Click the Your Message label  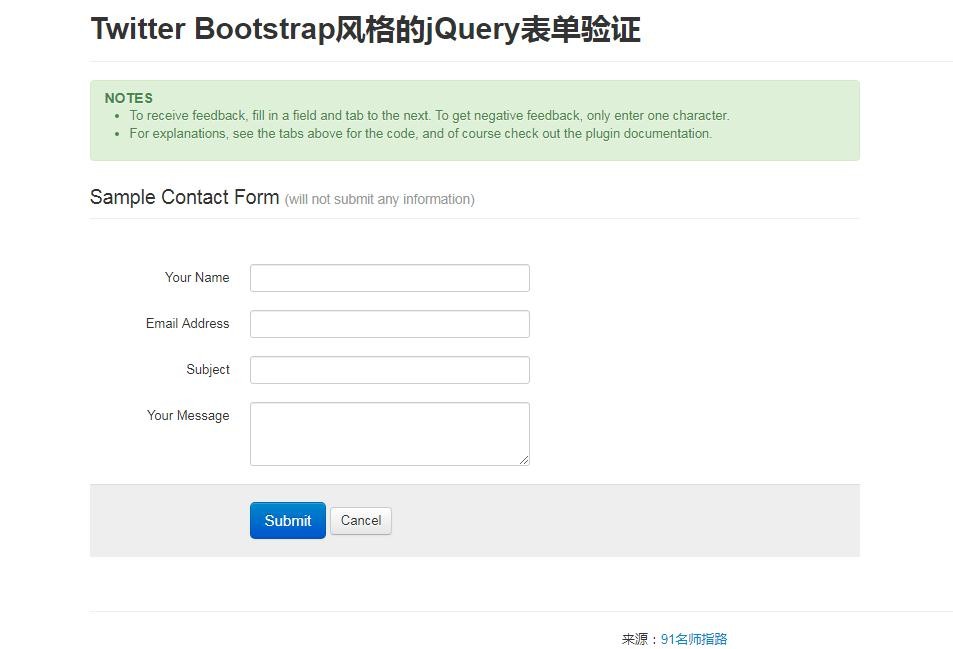coord(188,416)
